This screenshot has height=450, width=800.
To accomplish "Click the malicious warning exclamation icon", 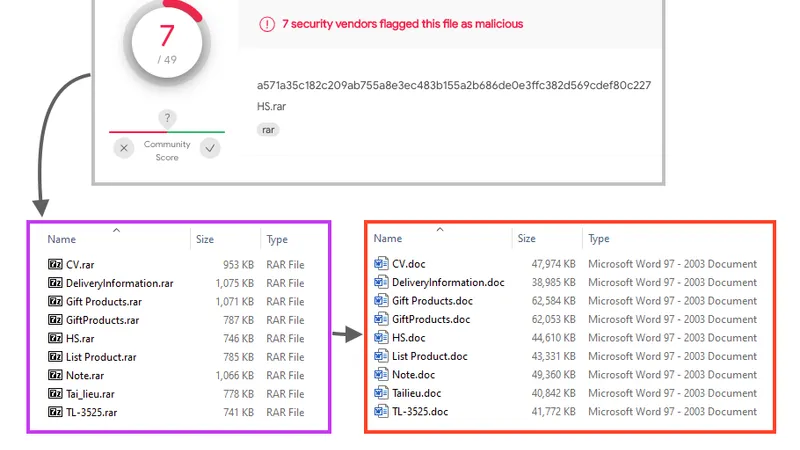I will [267, 24].
